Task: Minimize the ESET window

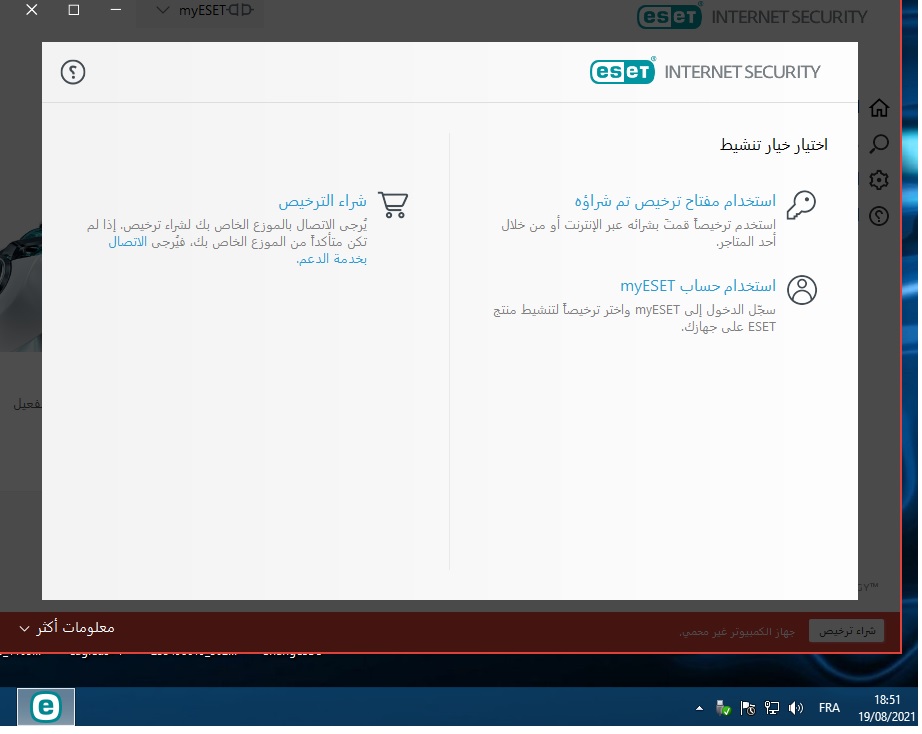Action: (x=116, y=10)
